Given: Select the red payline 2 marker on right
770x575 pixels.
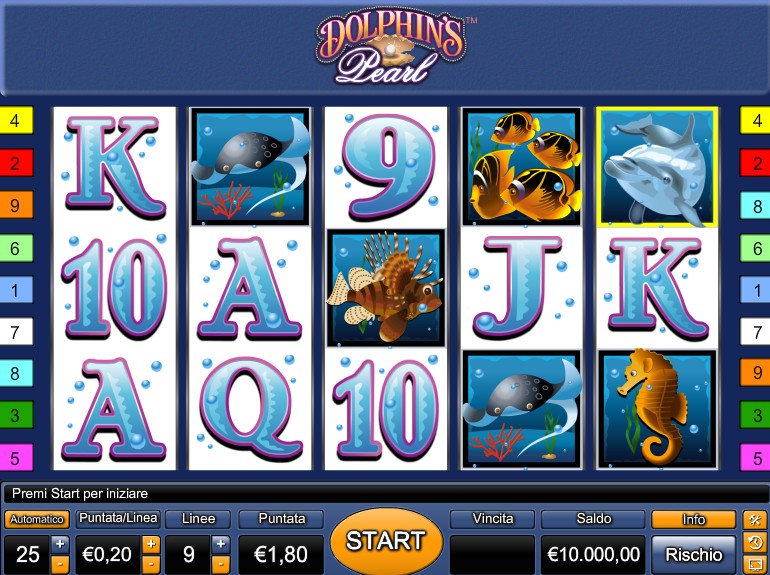Looking at the screenshot, I should coord(756,163).
